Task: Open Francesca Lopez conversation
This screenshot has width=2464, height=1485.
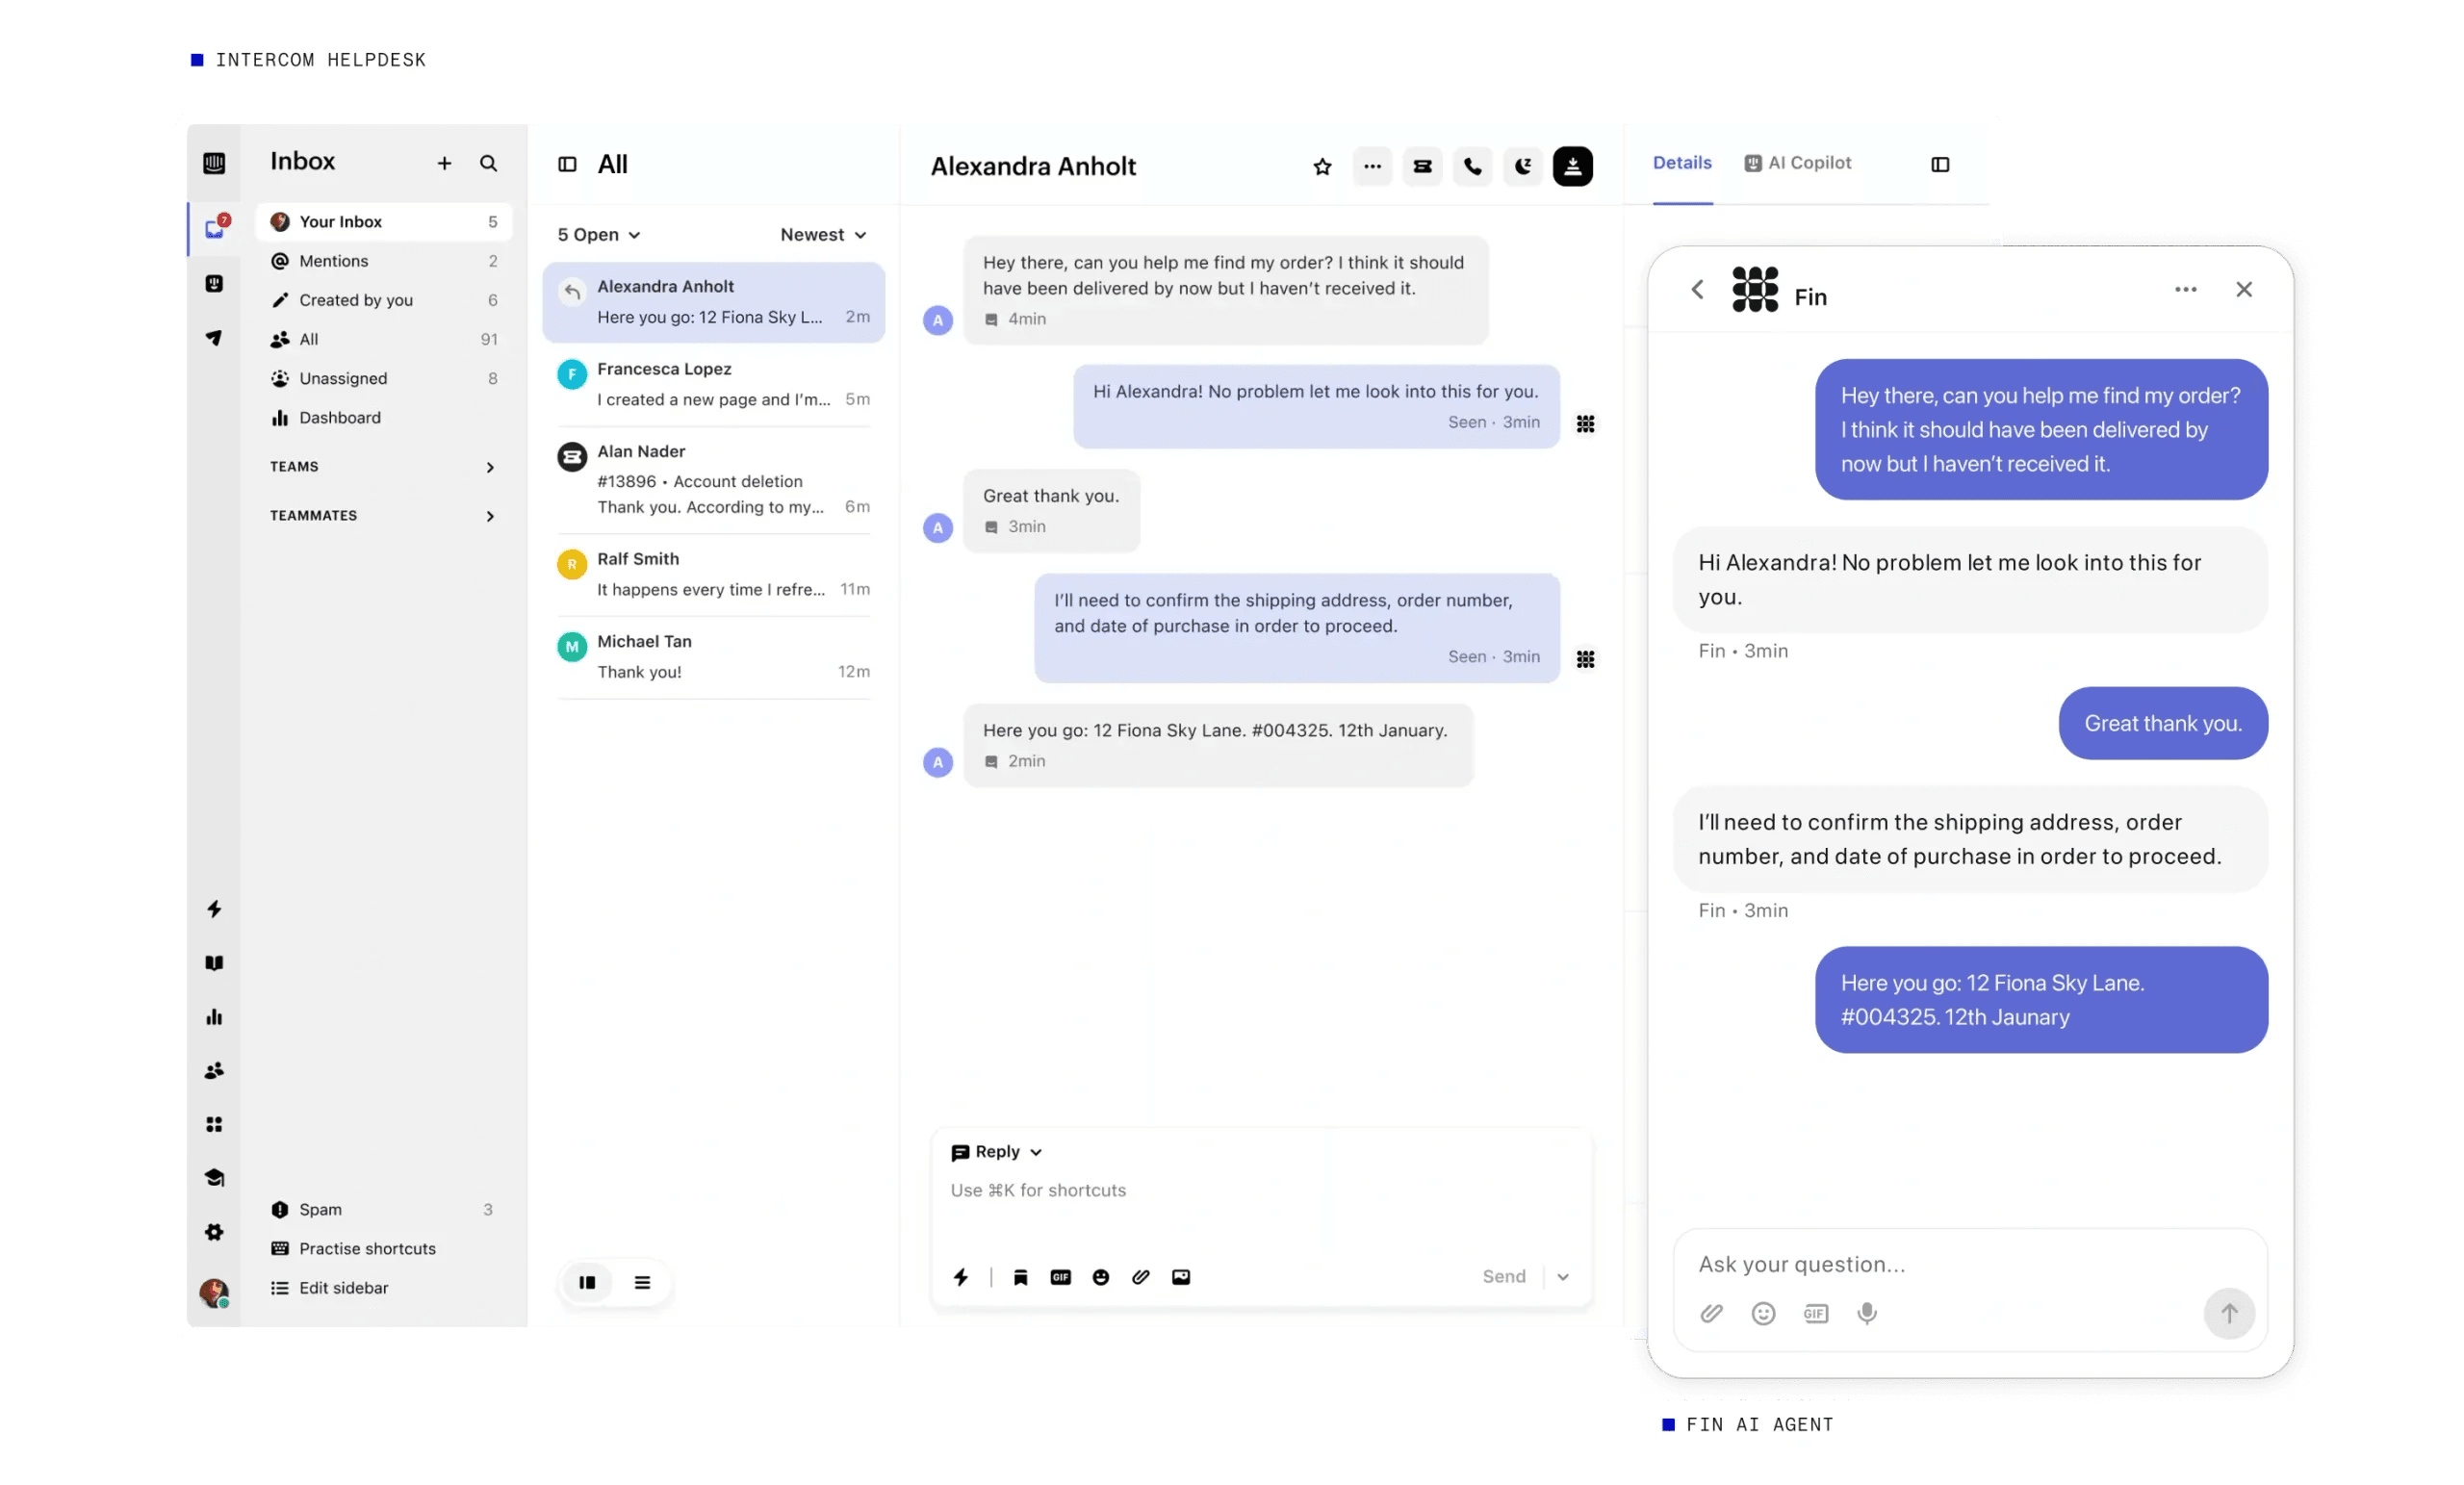Action: pos(713,384)
